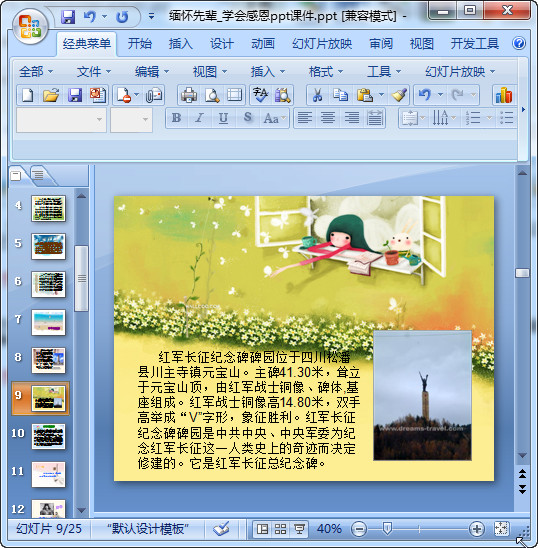Send as email attachment icon

154,95
